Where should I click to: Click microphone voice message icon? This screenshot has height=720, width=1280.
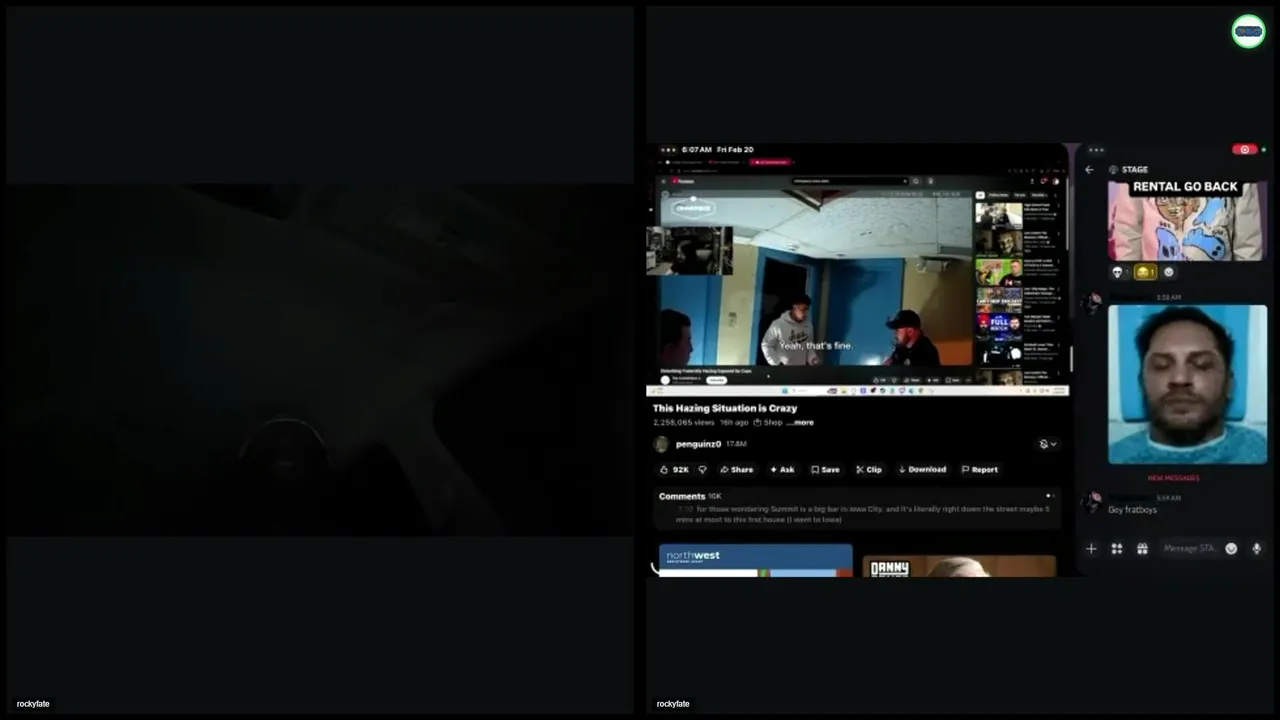1257,548
